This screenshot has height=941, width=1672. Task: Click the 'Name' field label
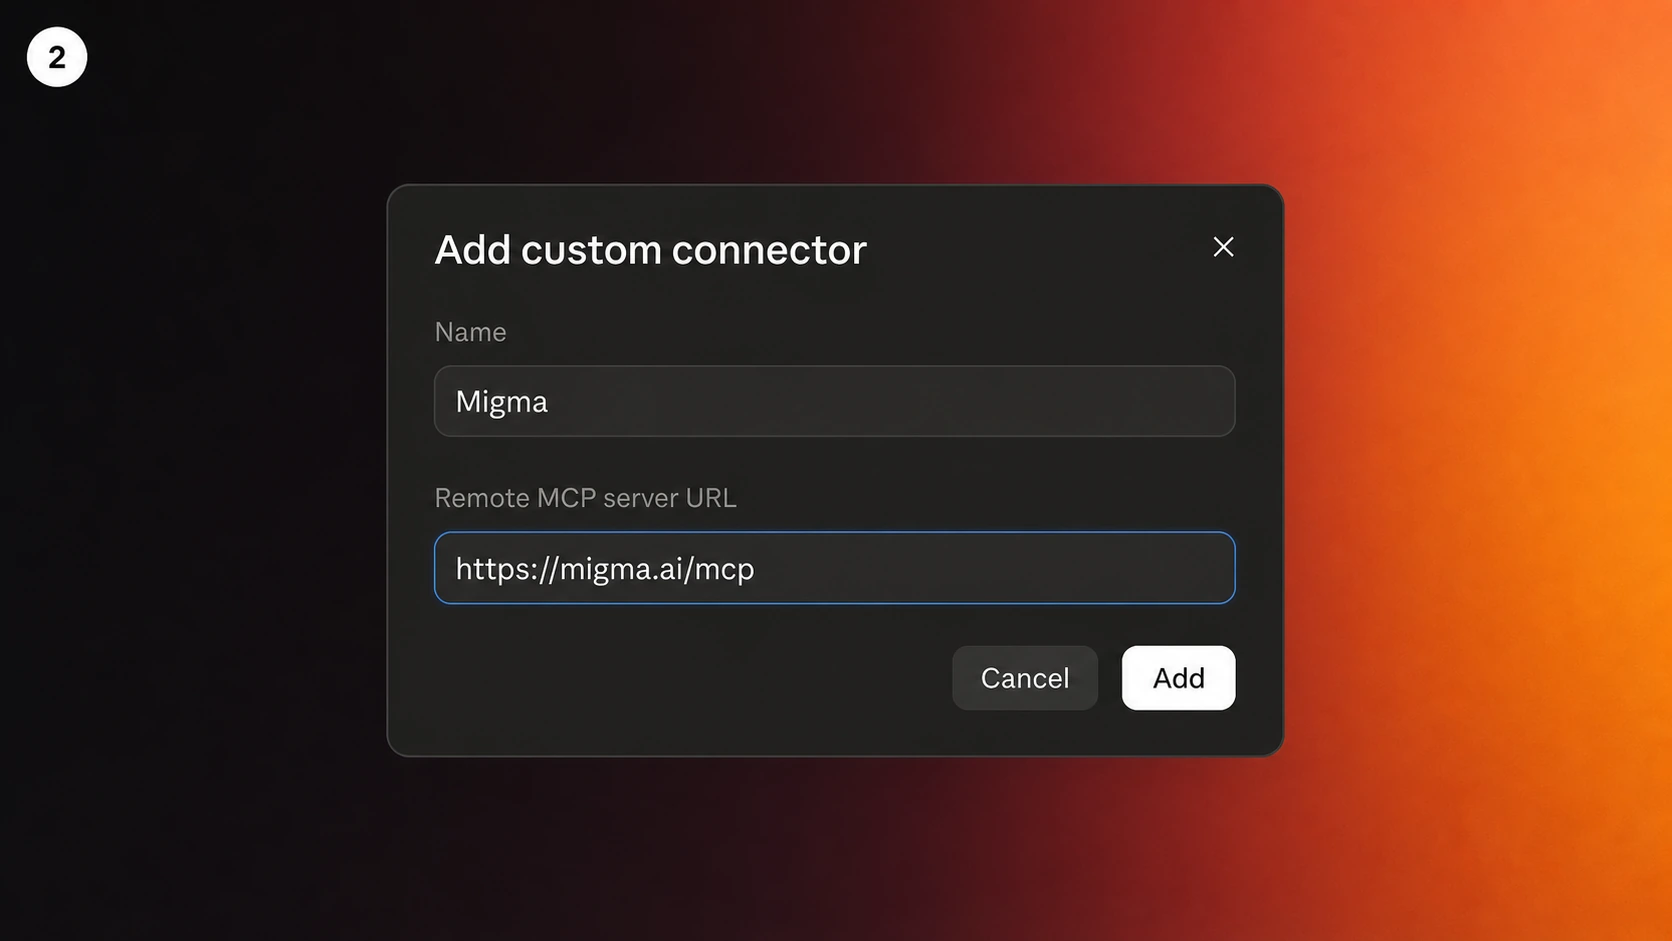coord(470,332)
